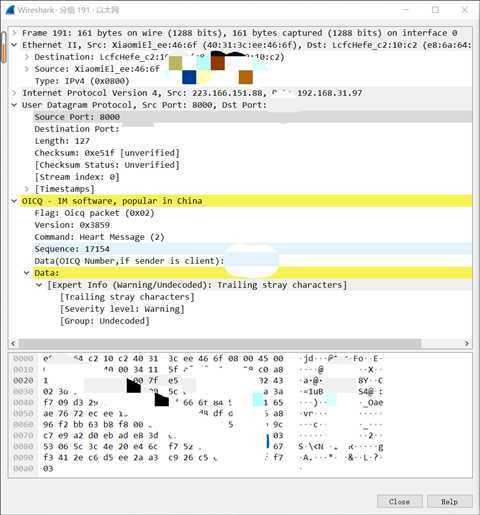
Task: Click the Close button
Action: pyautogui.click(x=399, y=501)
